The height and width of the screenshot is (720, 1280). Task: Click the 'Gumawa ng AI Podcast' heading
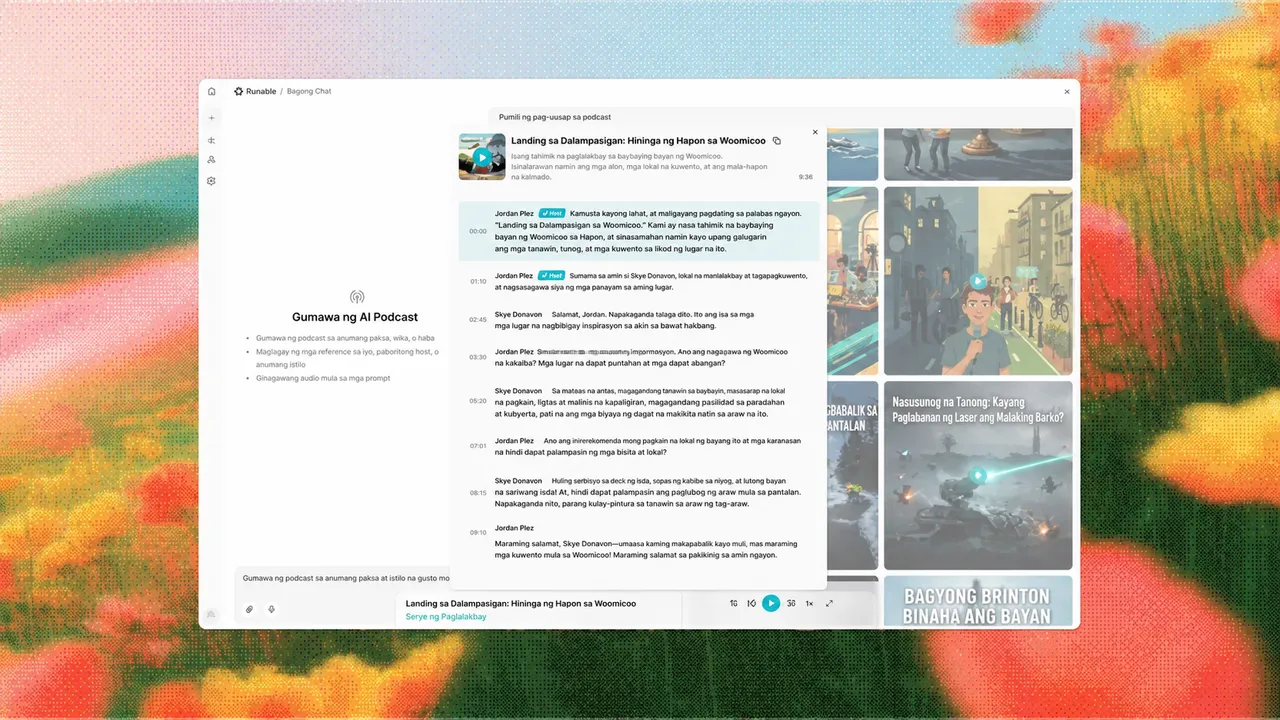pos(355,317)
